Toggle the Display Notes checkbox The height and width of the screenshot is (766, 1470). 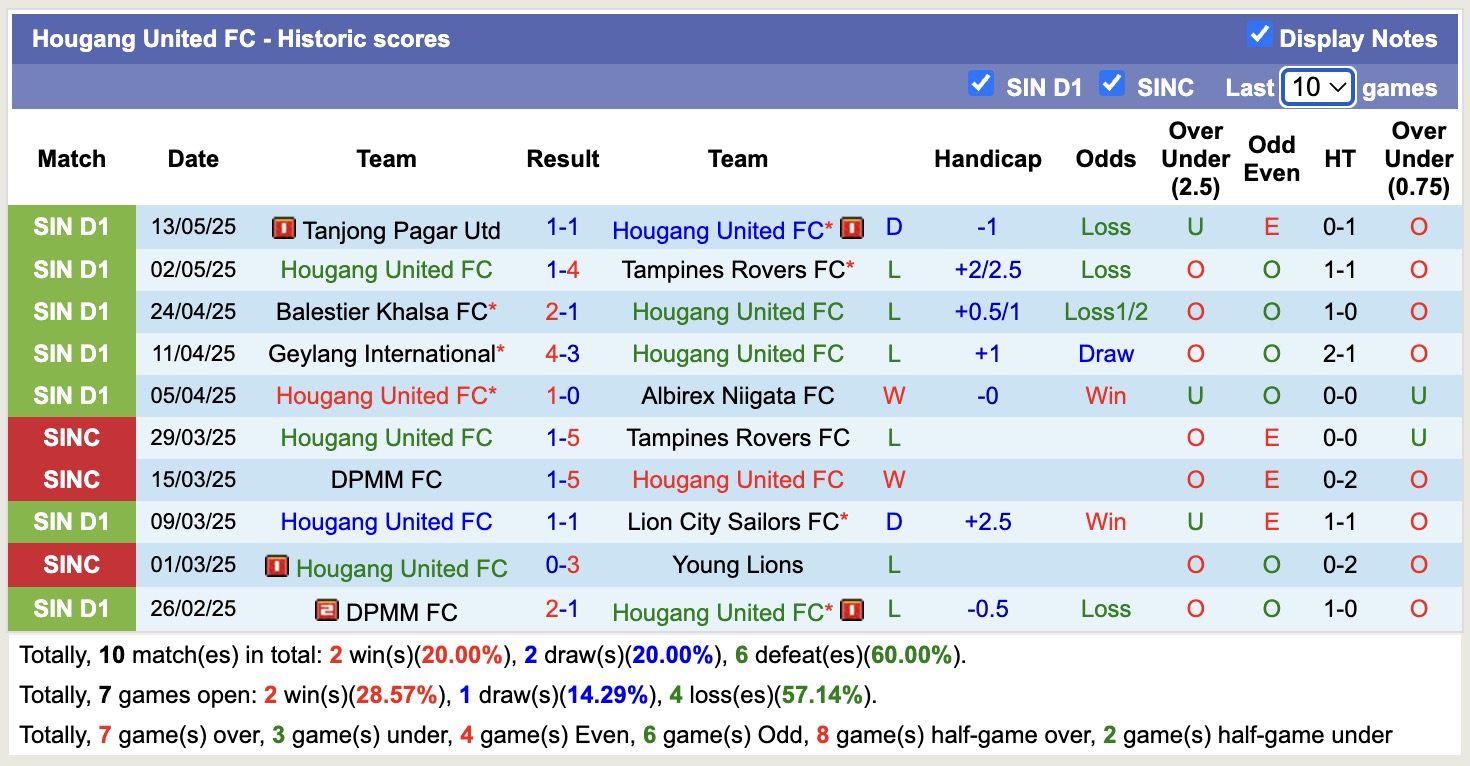pyautogui.click(x=1259, y=36)
